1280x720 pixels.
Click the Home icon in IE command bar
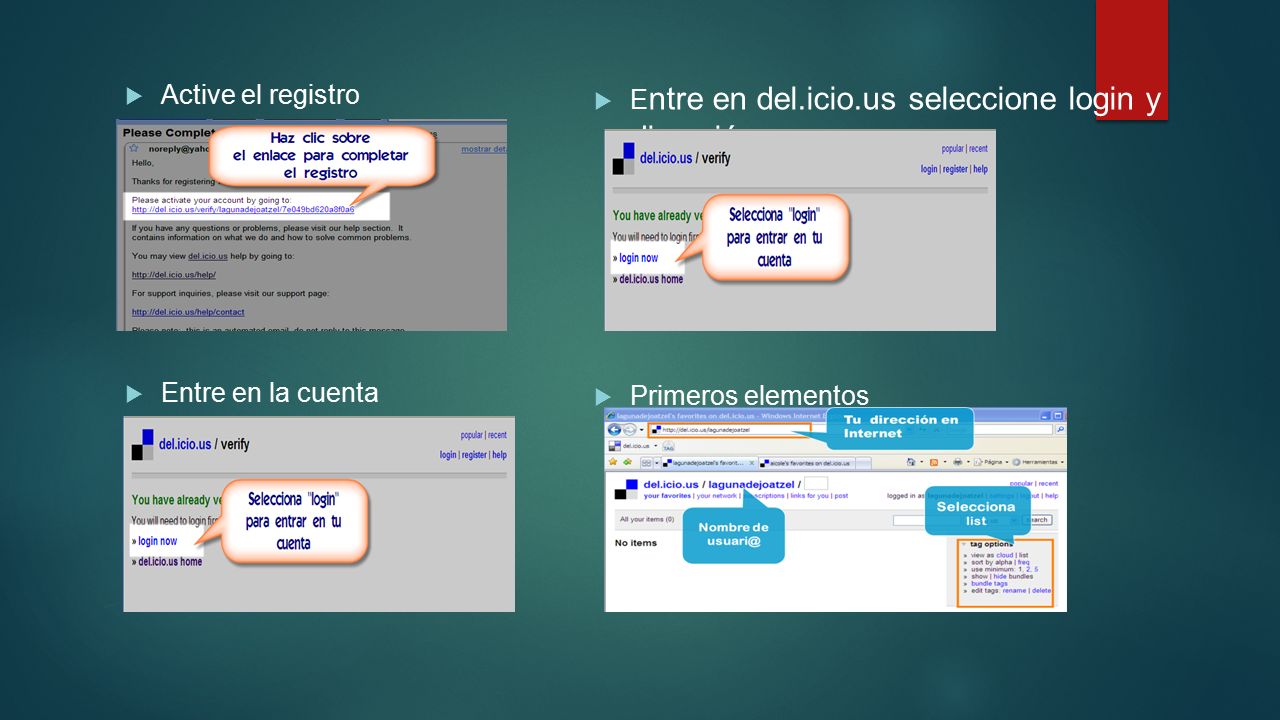(x=911, y=462)
